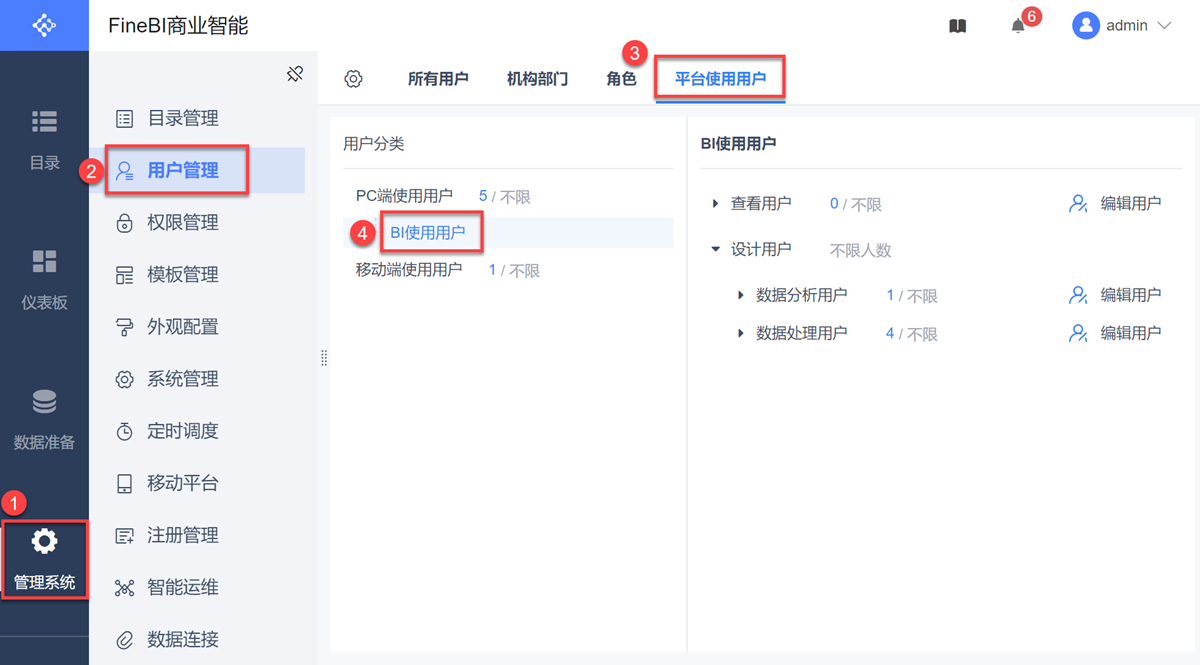Expand the 数据处理用户 tree row
Screen dimensions: 1200x665
pos(741,333)
